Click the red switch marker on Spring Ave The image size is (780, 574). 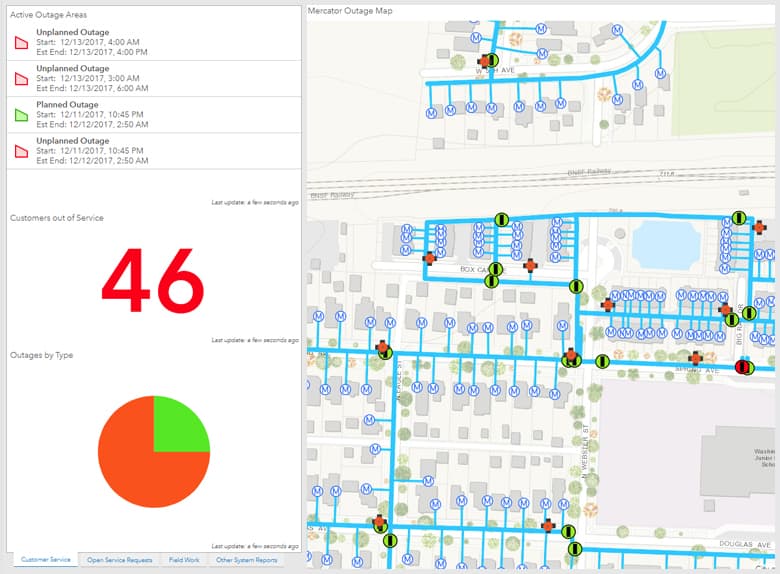(741, 368)
